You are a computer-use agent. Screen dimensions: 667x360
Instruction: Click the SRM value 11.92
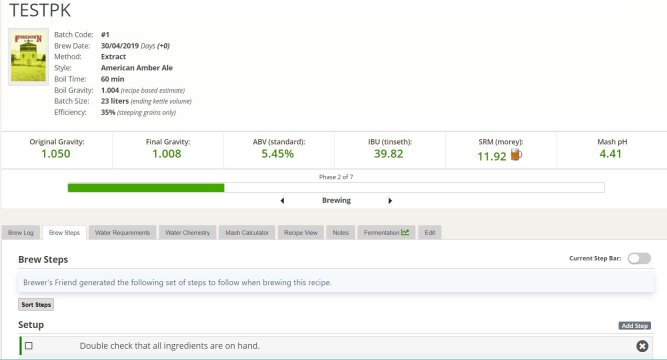pos(492,156)
